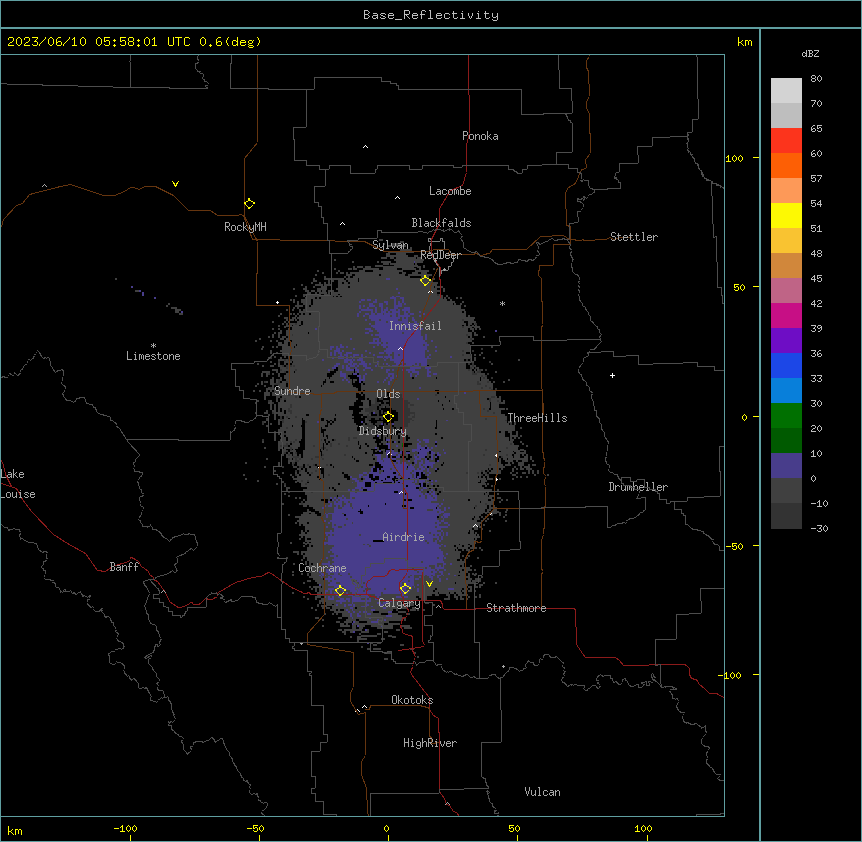The width and height of the screenshot is (862, 842).
Task: Click the Didsbury city label
Action: (x=383, y=431)
